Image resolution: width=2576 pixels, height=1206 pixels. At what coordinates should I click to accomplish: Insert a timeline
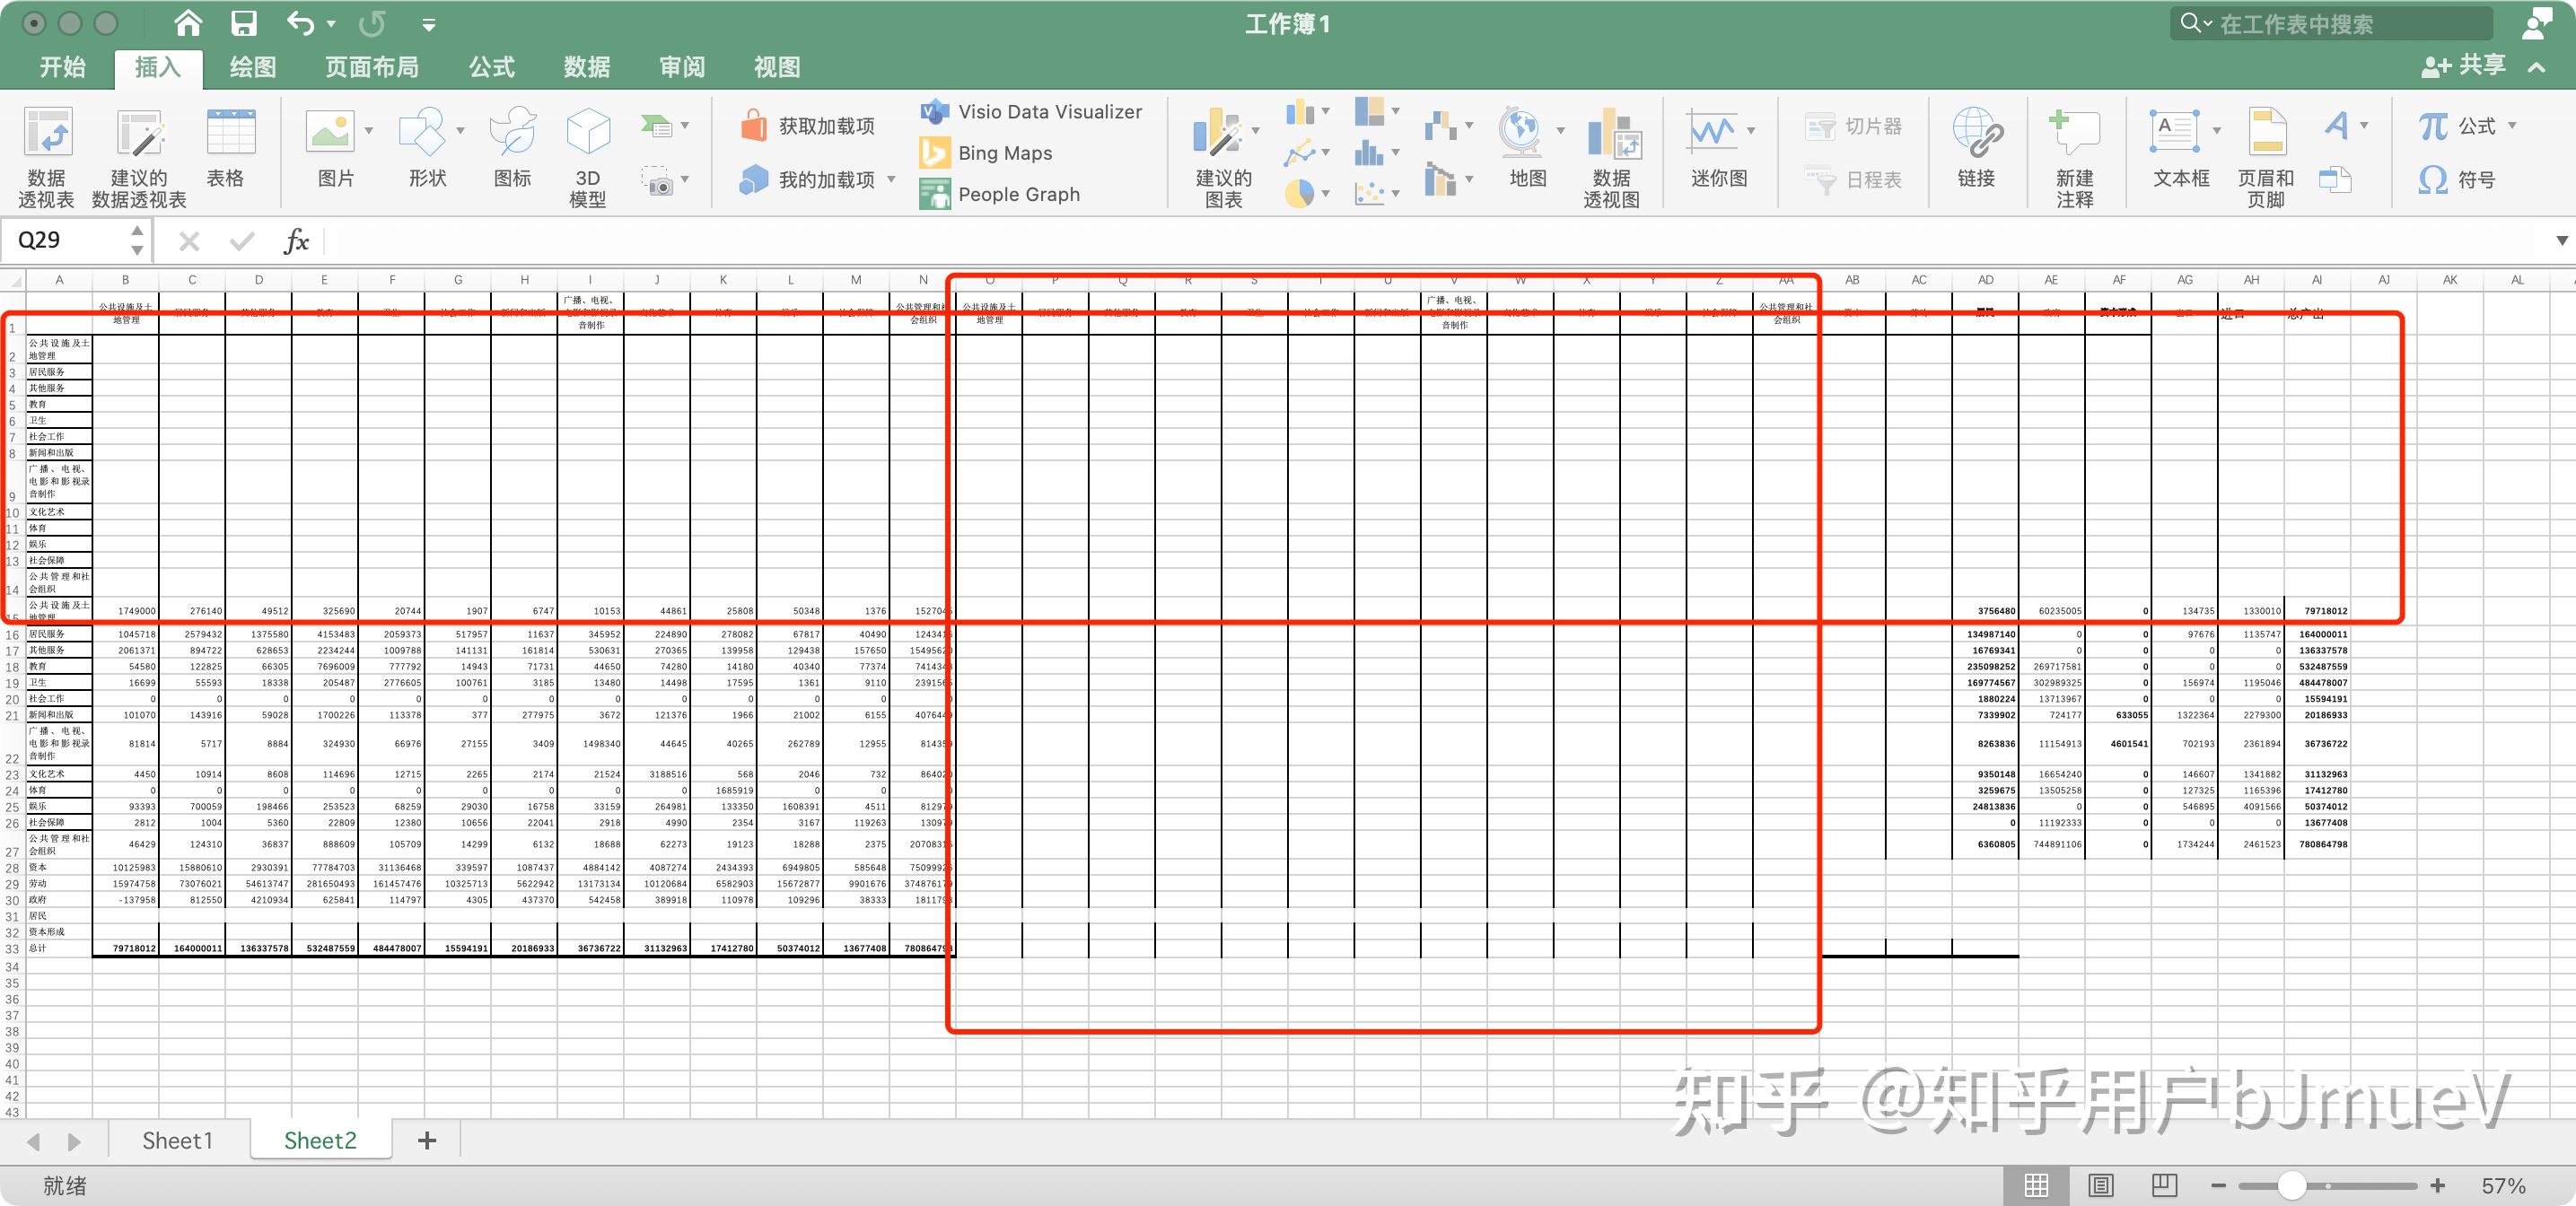(x=1855, y=180)
